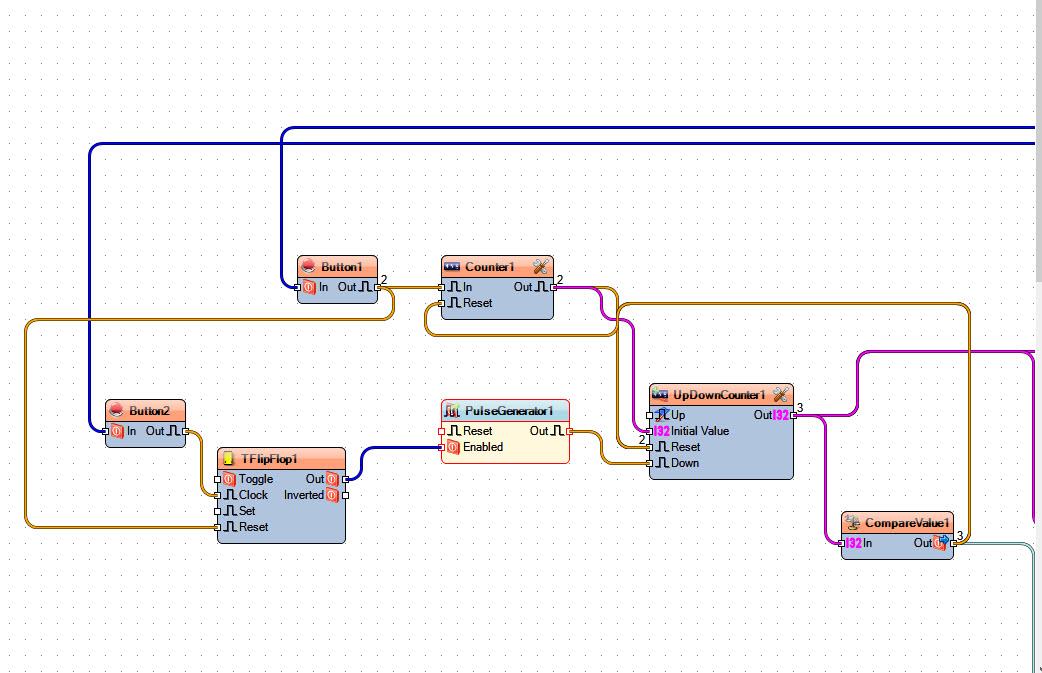
Task: Open Counter1 tools wrench icon
Action: tap(541, 266)
